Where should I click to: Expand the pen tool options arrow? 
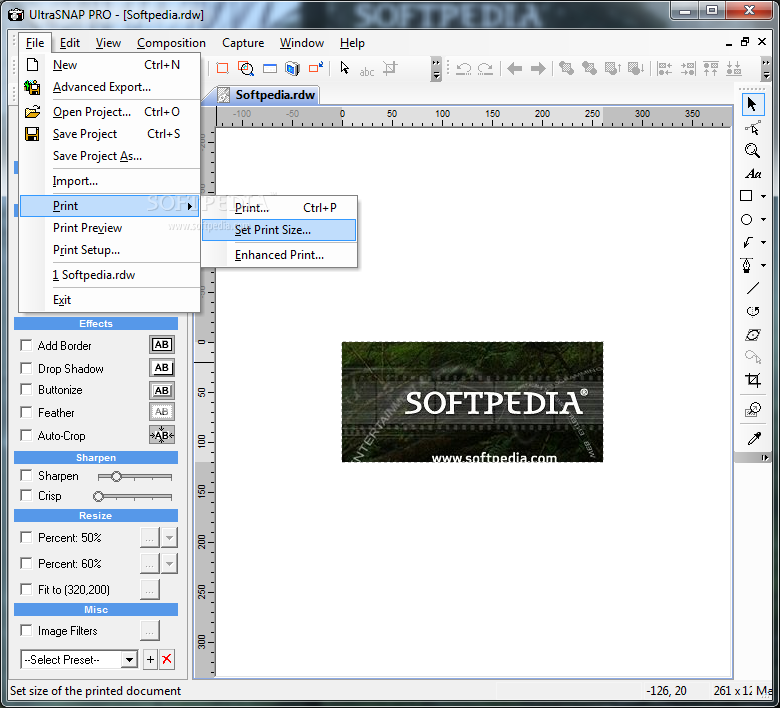tap(764, 265)
